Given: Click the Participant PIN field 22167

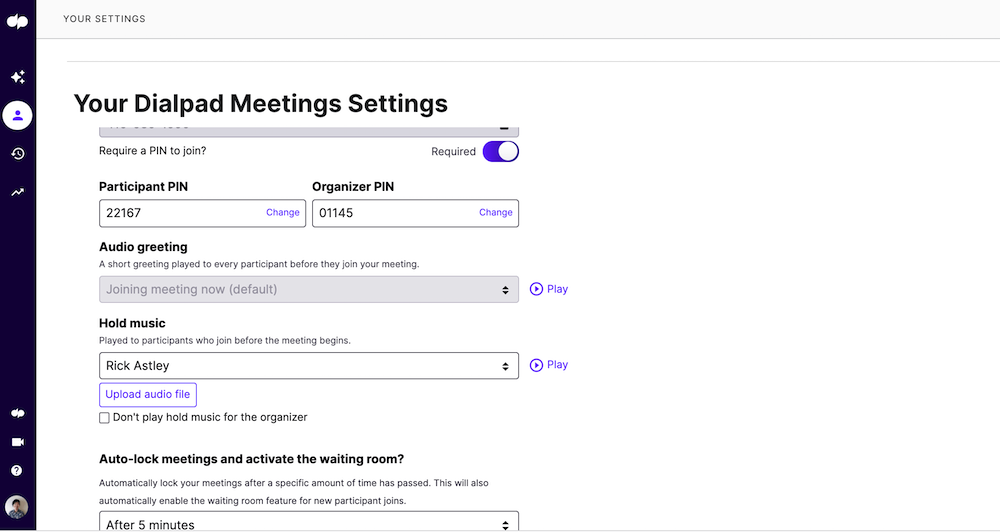Looking at the screenshot, I should click(x=202, y=213).
